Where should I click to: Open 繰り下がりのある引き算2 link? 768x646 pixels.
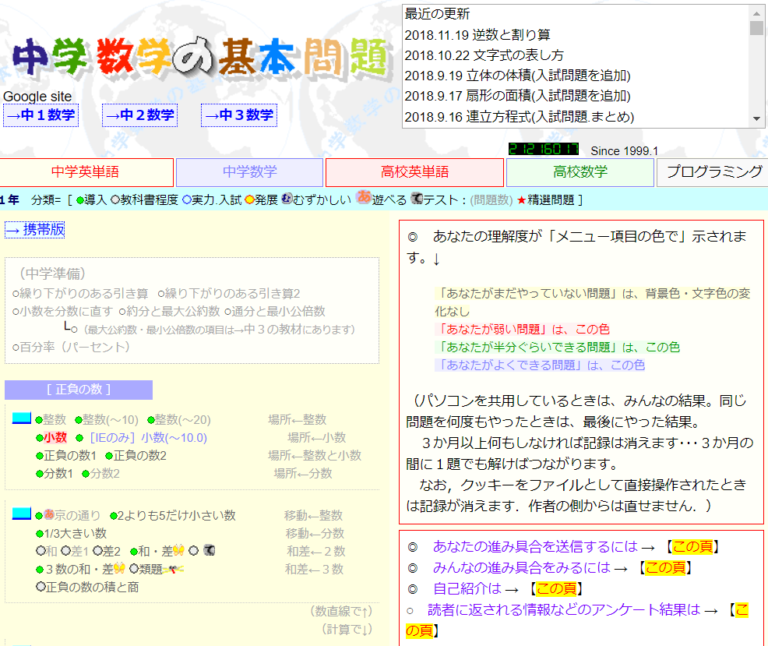[233, 293]
